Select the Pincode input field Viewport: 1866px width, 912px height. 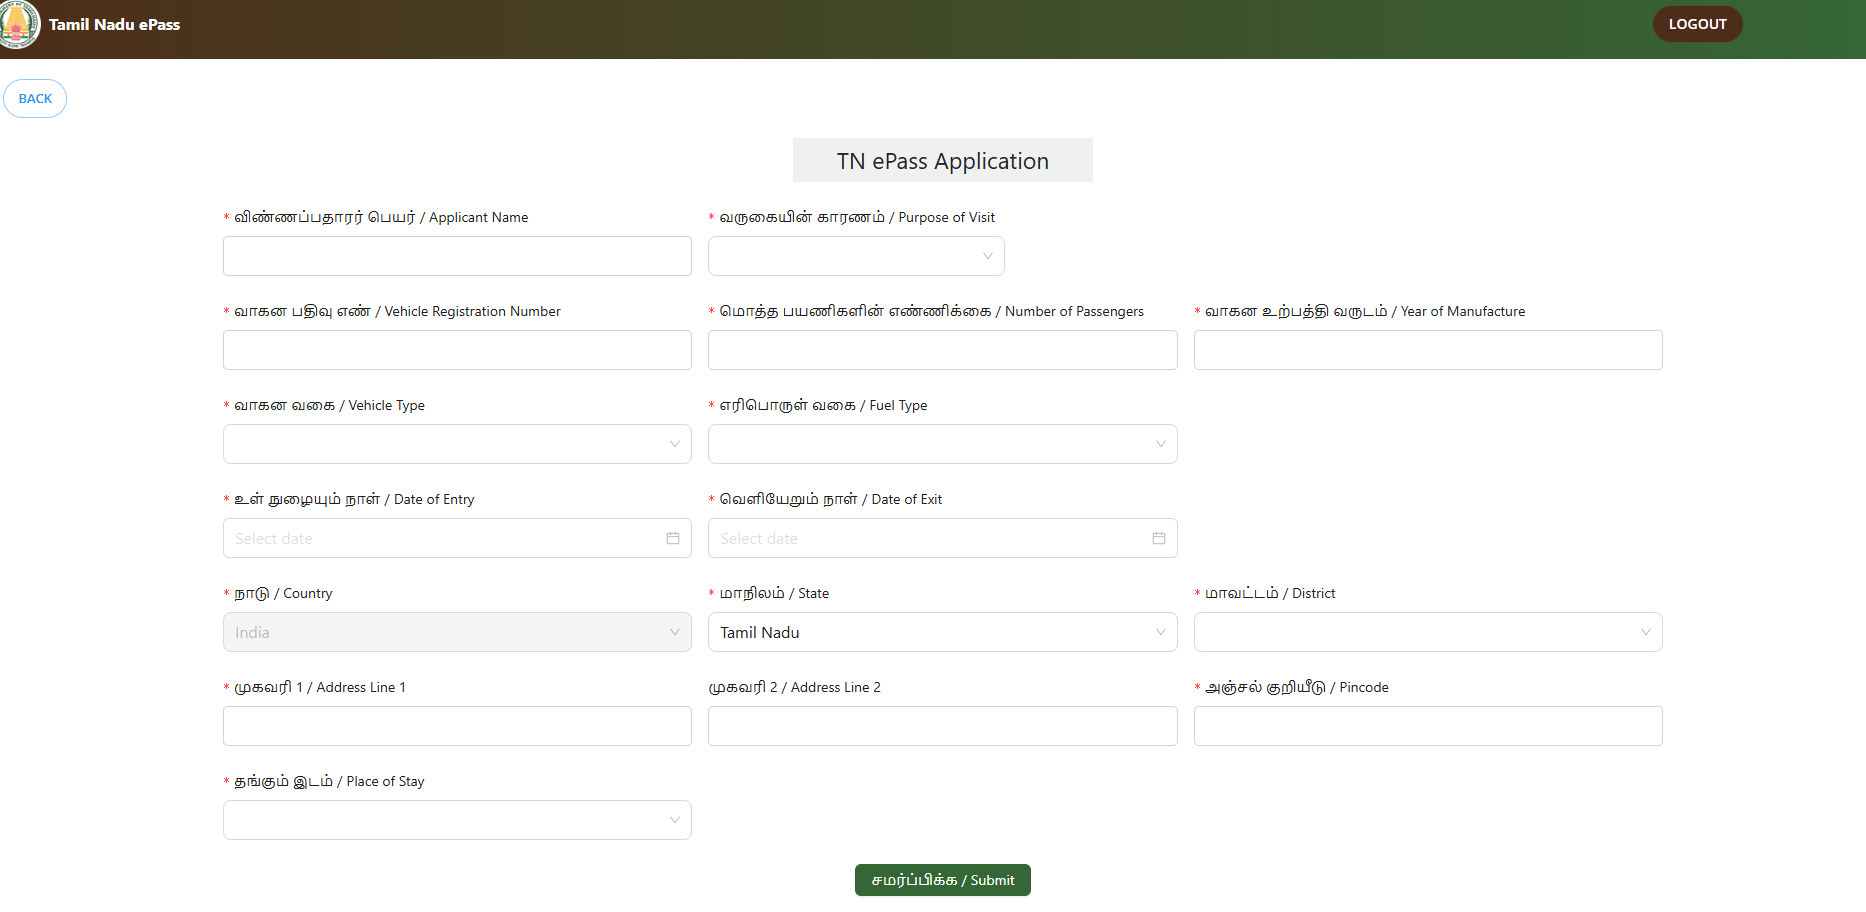[1428, 726]
